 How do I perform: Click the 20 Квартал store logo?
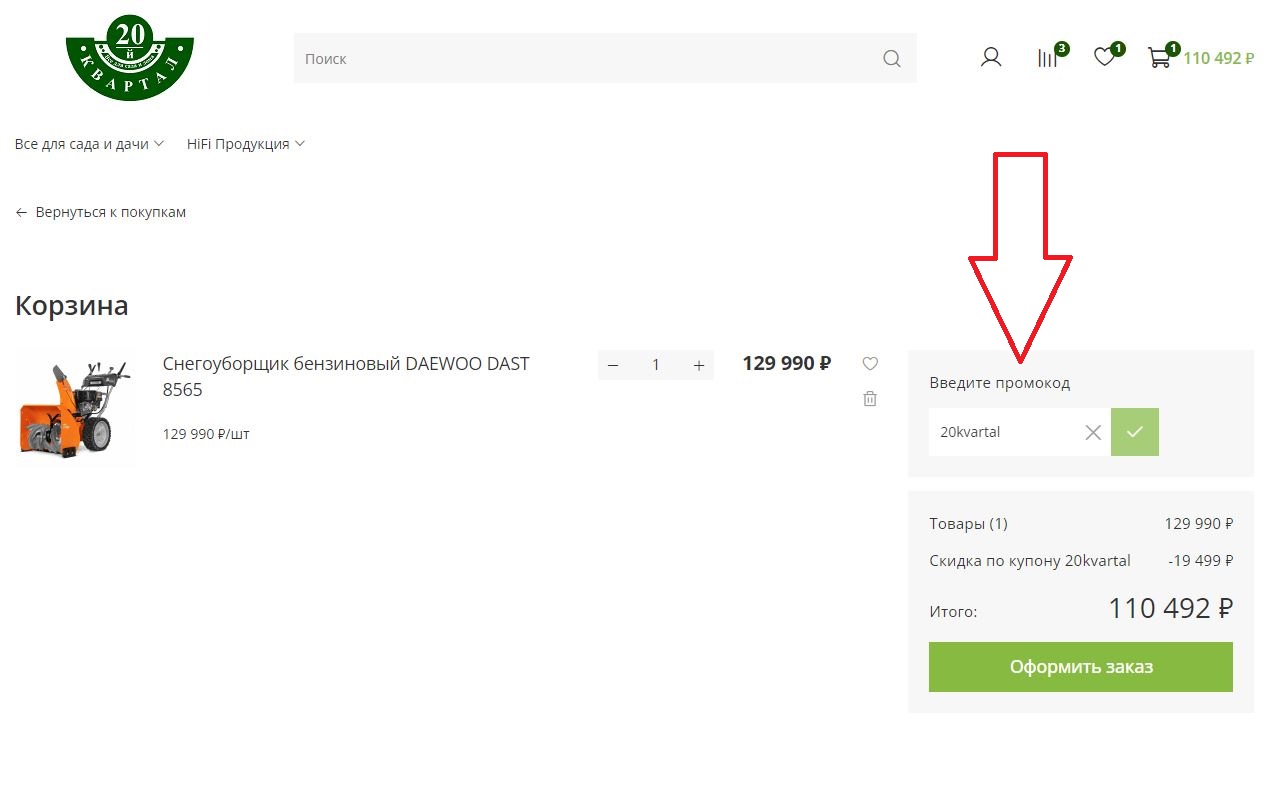coord(130,58)
